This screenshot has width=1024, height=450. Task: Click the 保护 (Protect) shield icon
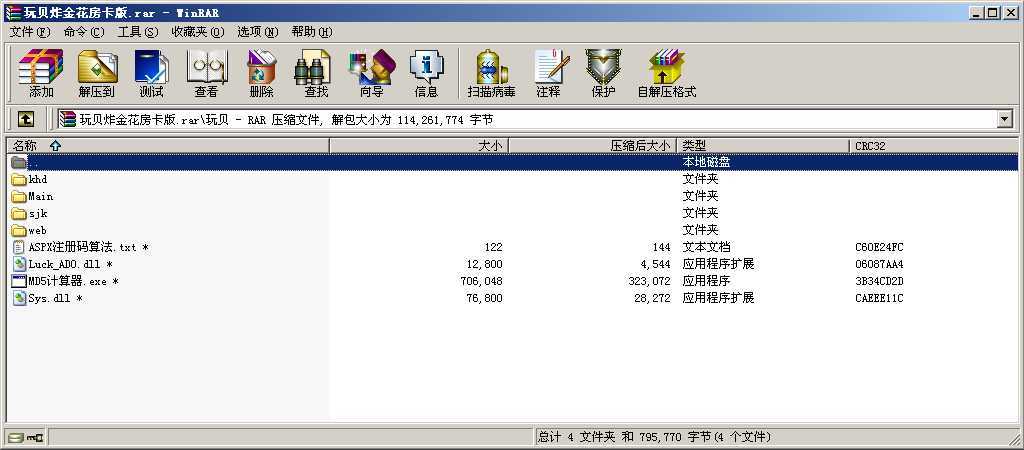pyautogui.click(x=603, y=73)
